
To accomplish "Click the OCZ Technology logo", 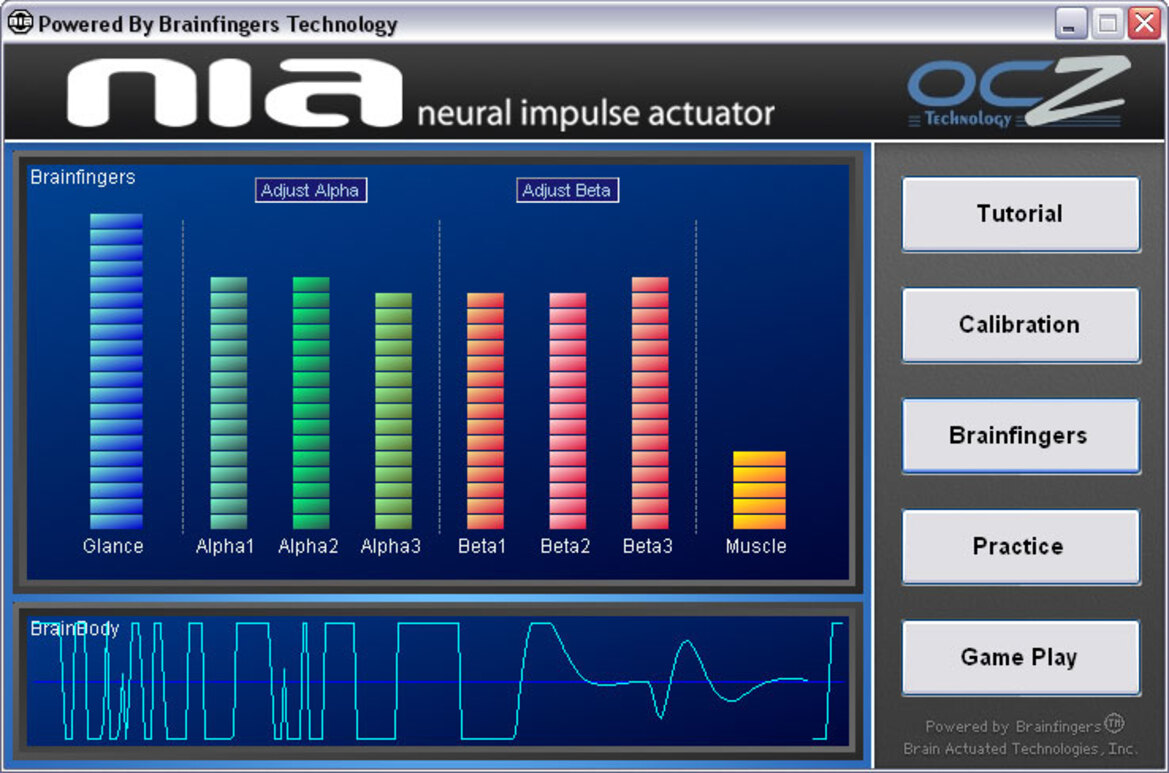I will click(1018, 91).
